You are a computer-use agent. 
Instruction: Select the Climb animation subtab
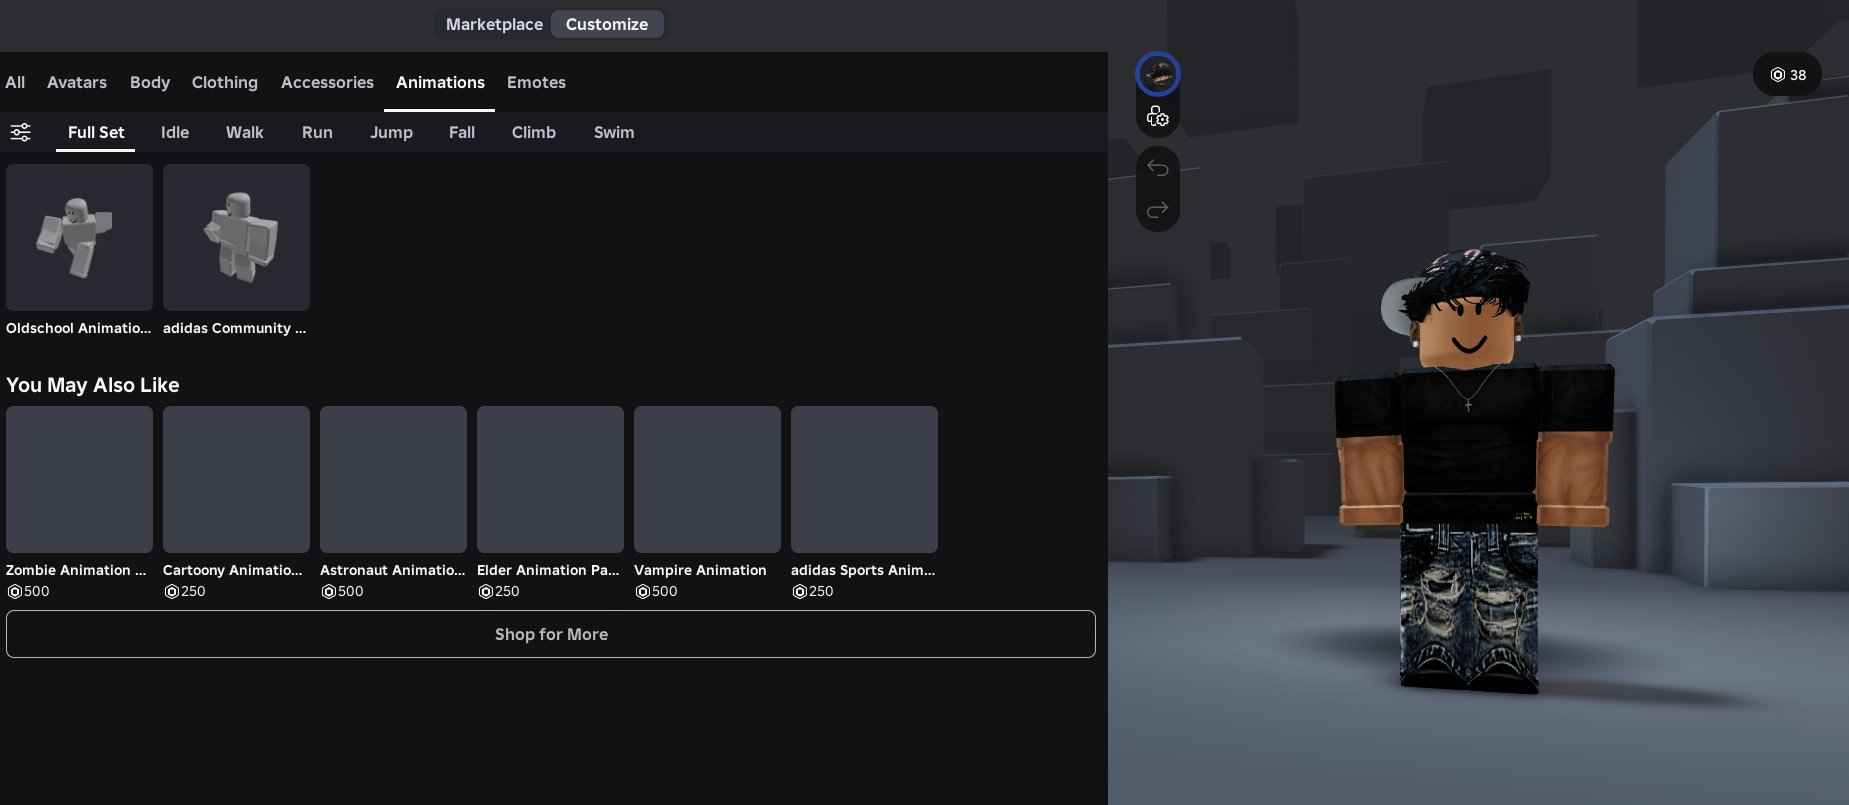[534, 132]
